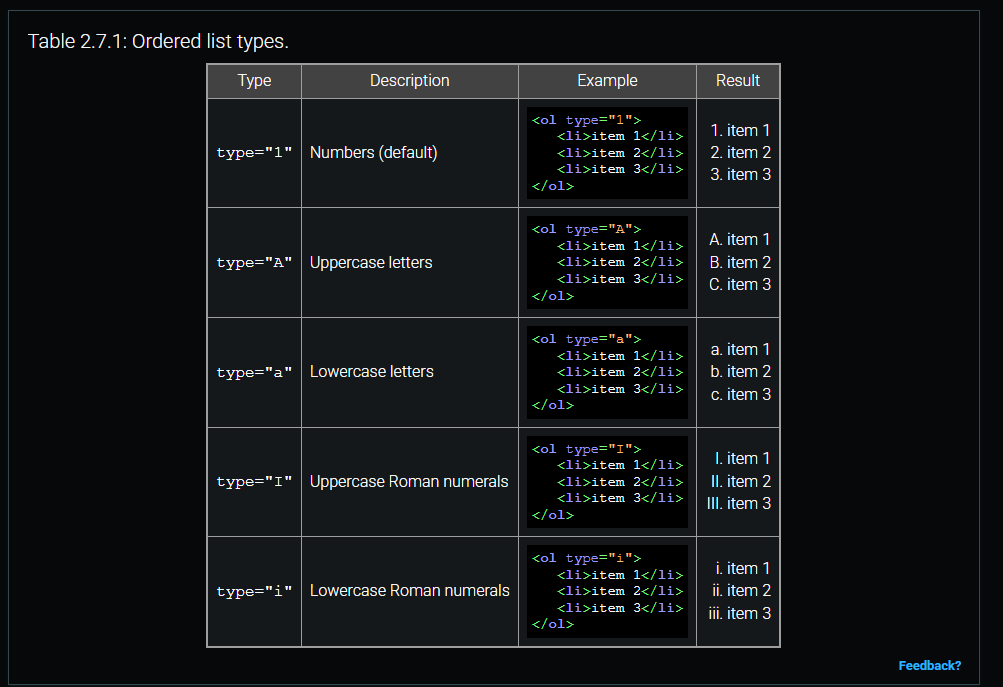The height and width of the screenshot is (687, 1003).
Task: Click the Lowercase Roman numerals description
Action: 409,590
